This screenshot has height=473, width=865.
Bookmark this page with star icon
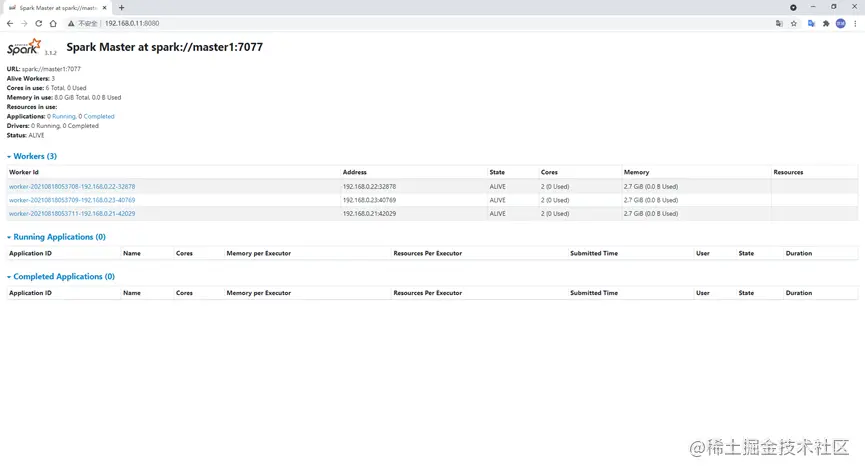tap(794, 23)
